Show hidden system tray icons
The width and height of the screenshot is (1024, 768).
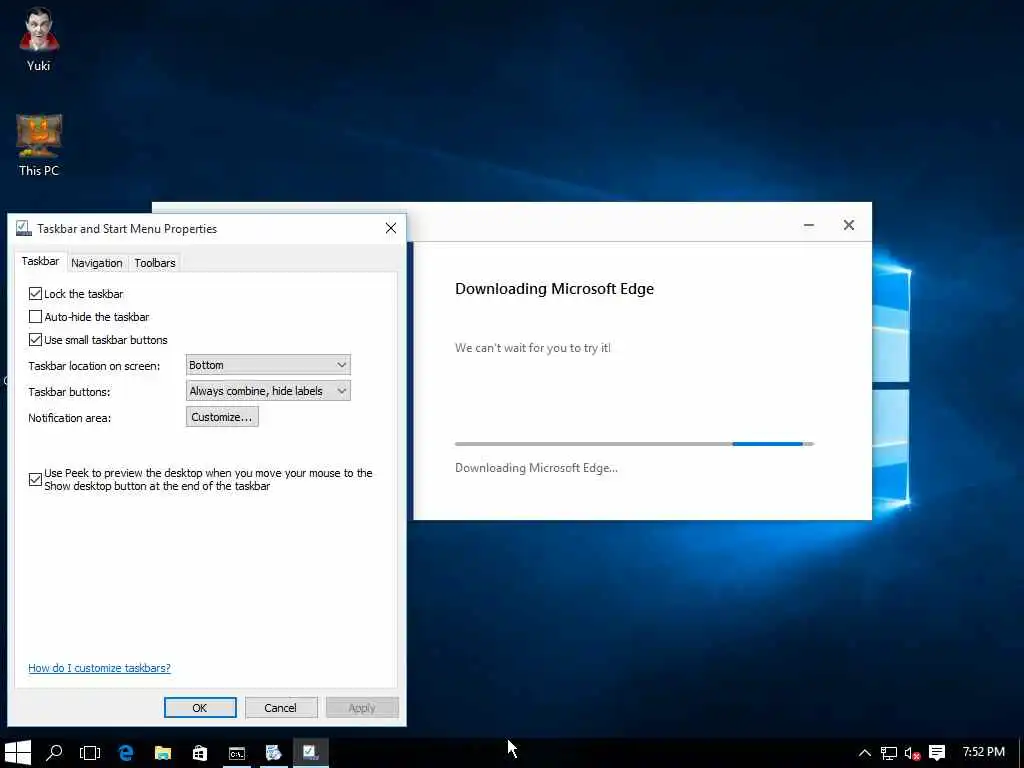tap(865, 753)
